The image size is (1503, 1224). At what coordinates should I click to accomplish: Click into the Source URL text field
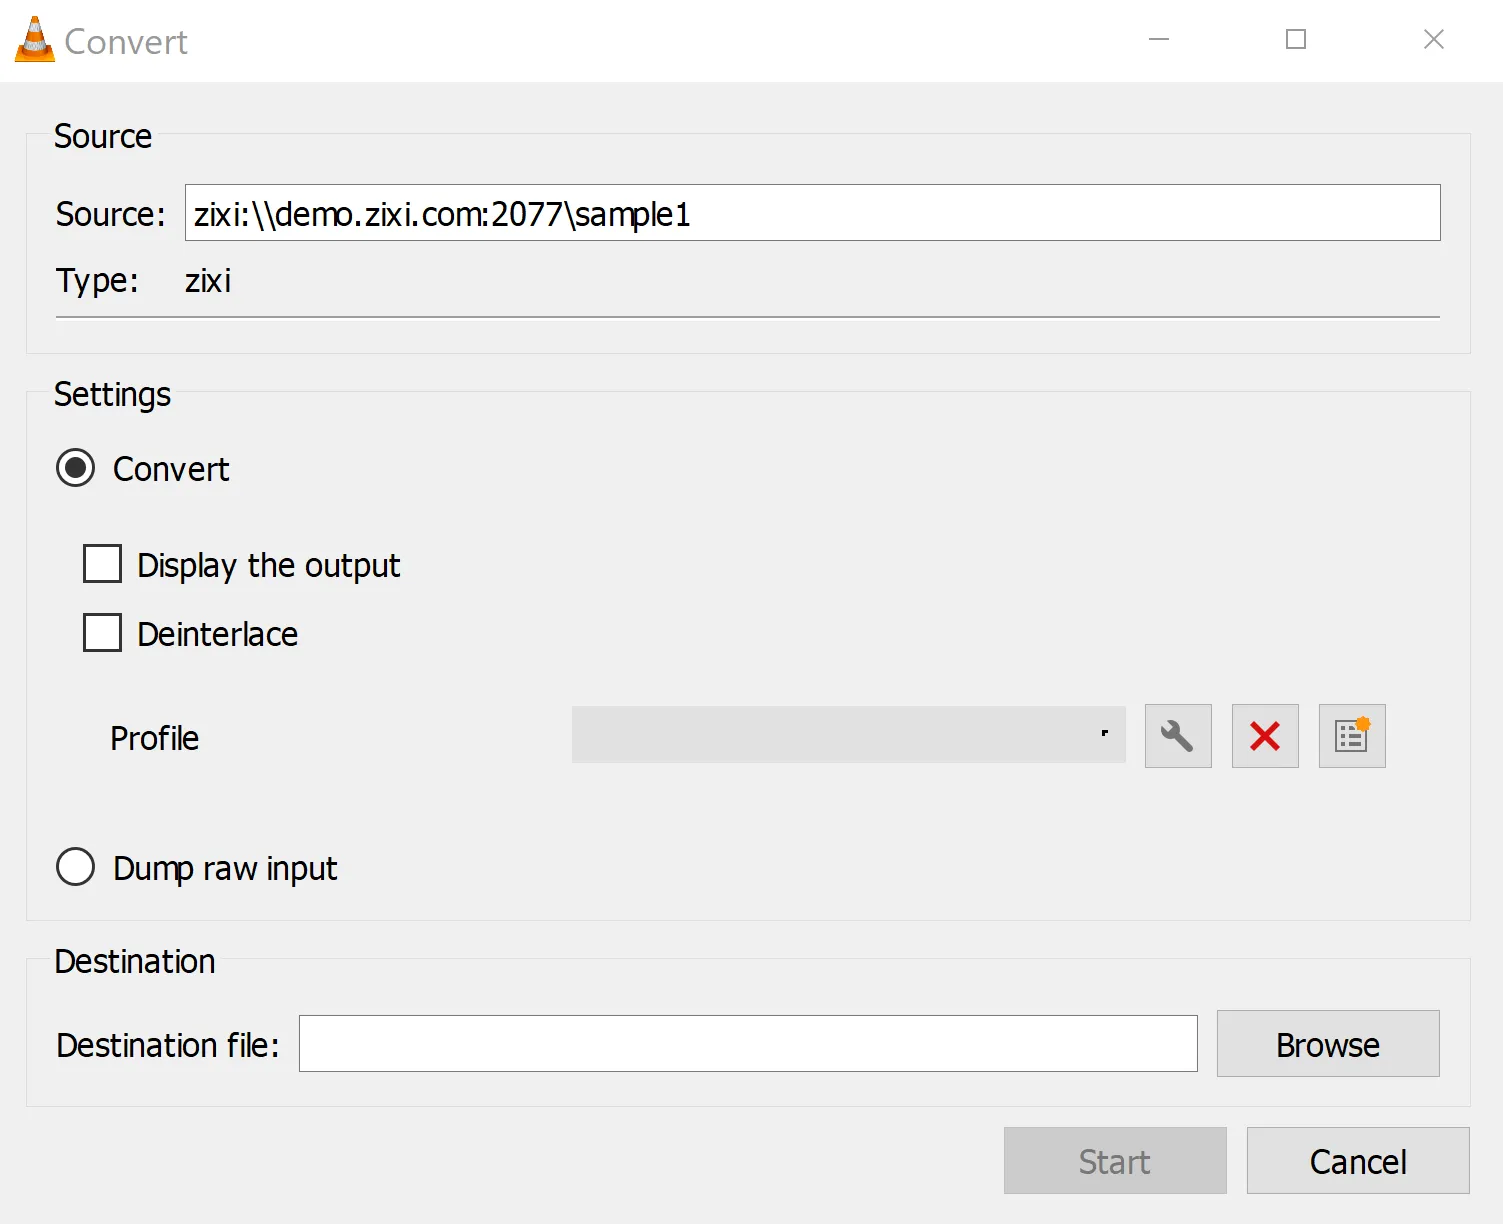coord(813,213)
